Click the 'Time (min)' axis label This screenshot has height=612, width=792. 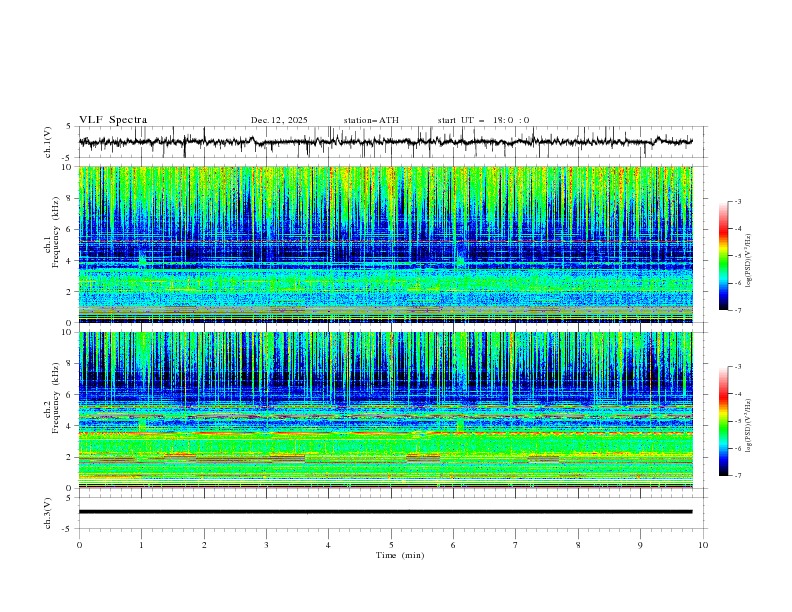tap(400, 555)
